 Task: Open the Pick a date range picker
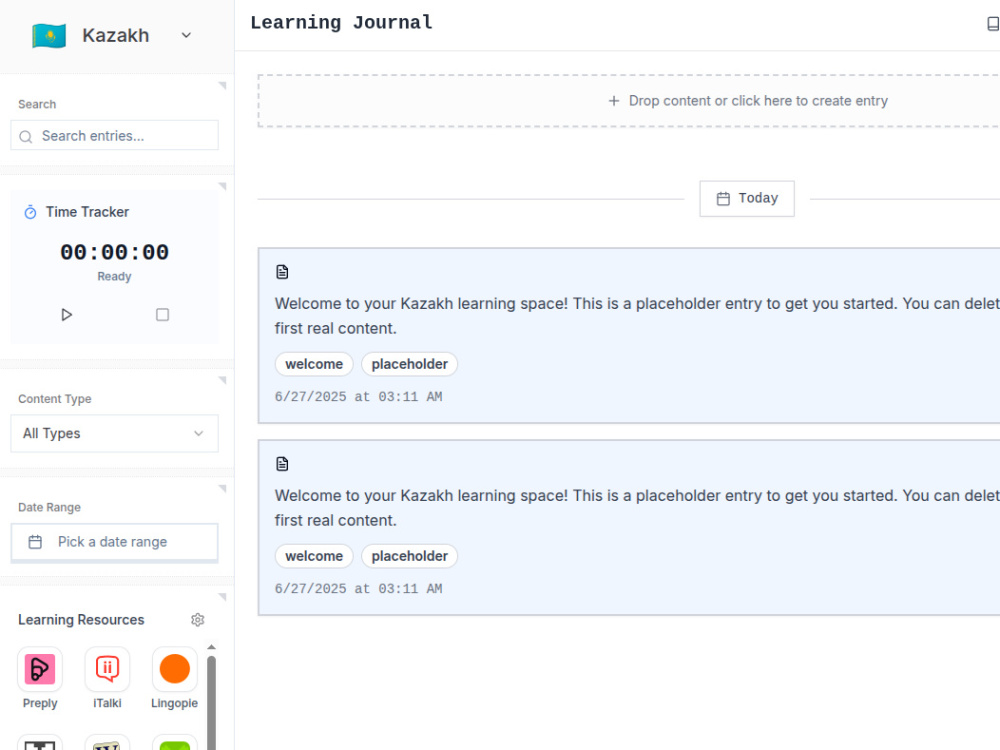click(x=115, y=542)
